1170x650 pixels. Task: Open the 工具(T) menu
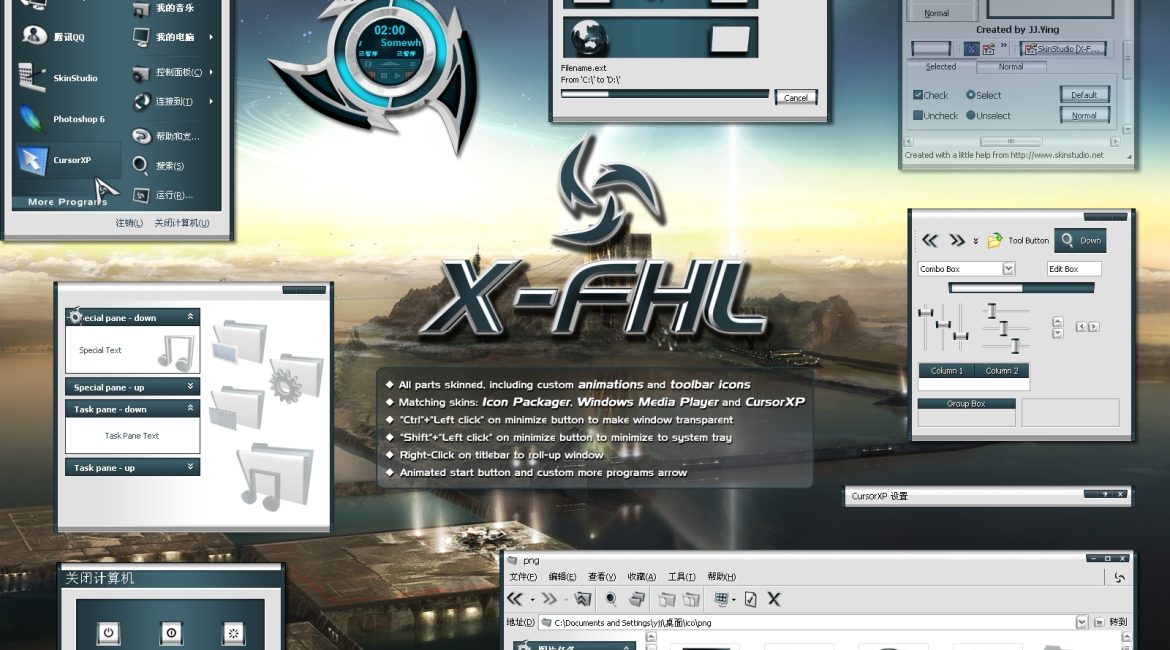(x=681, y=577)
